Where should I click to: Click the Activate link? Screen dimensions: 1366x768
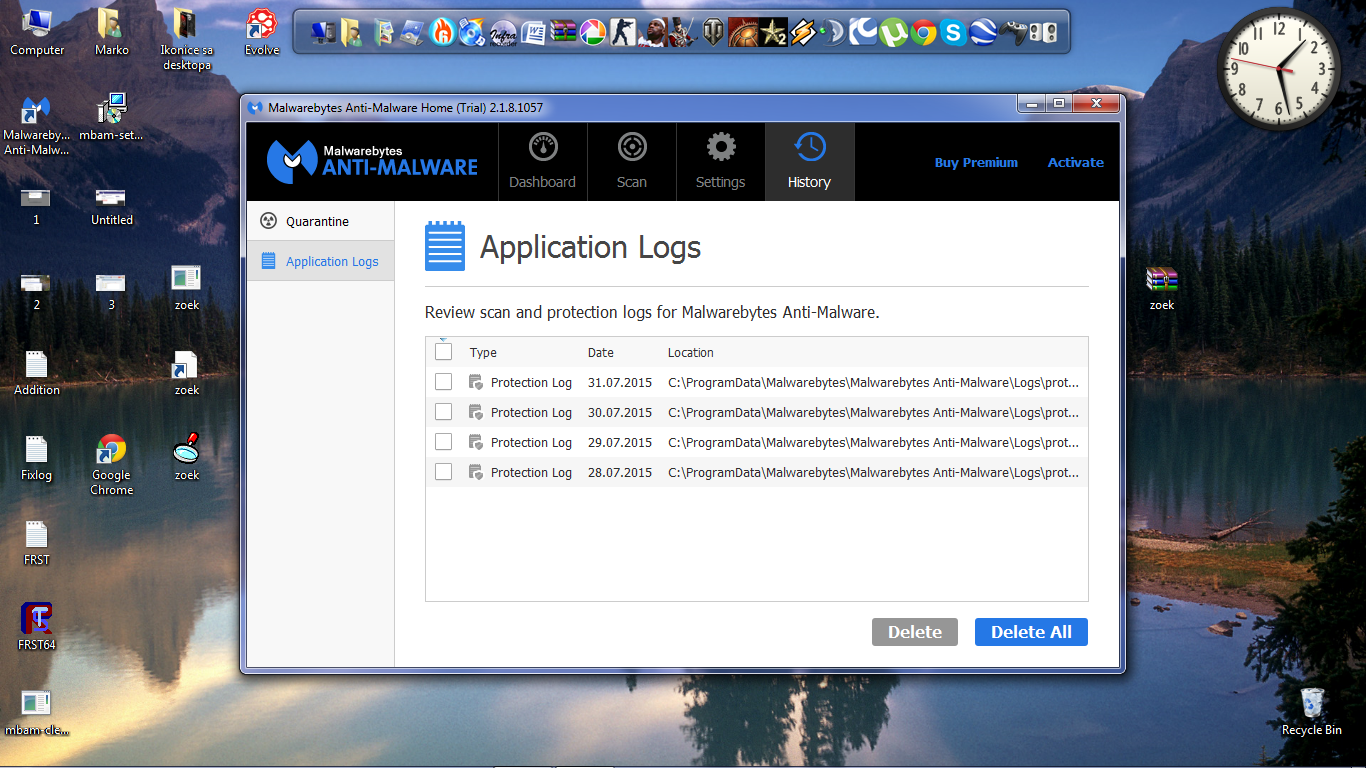tap(1075, 162)
